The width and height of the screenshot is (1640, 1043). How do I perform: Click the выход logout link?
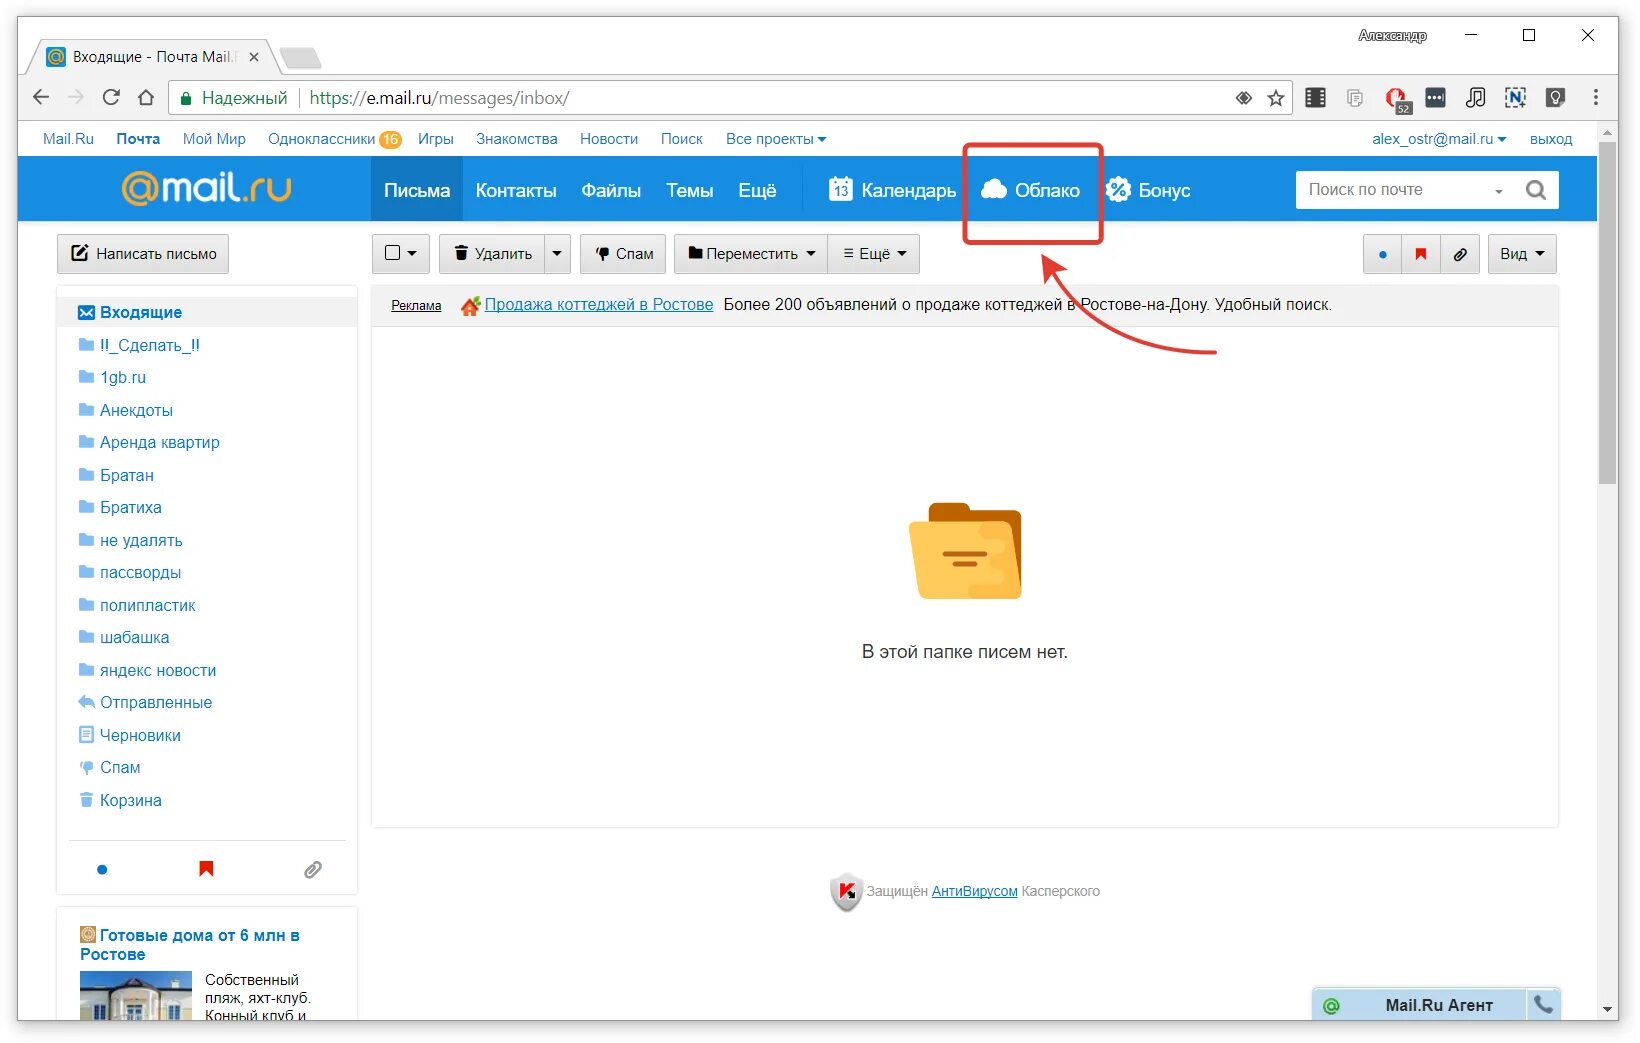pyautogui.click(x=1550, y=139)
